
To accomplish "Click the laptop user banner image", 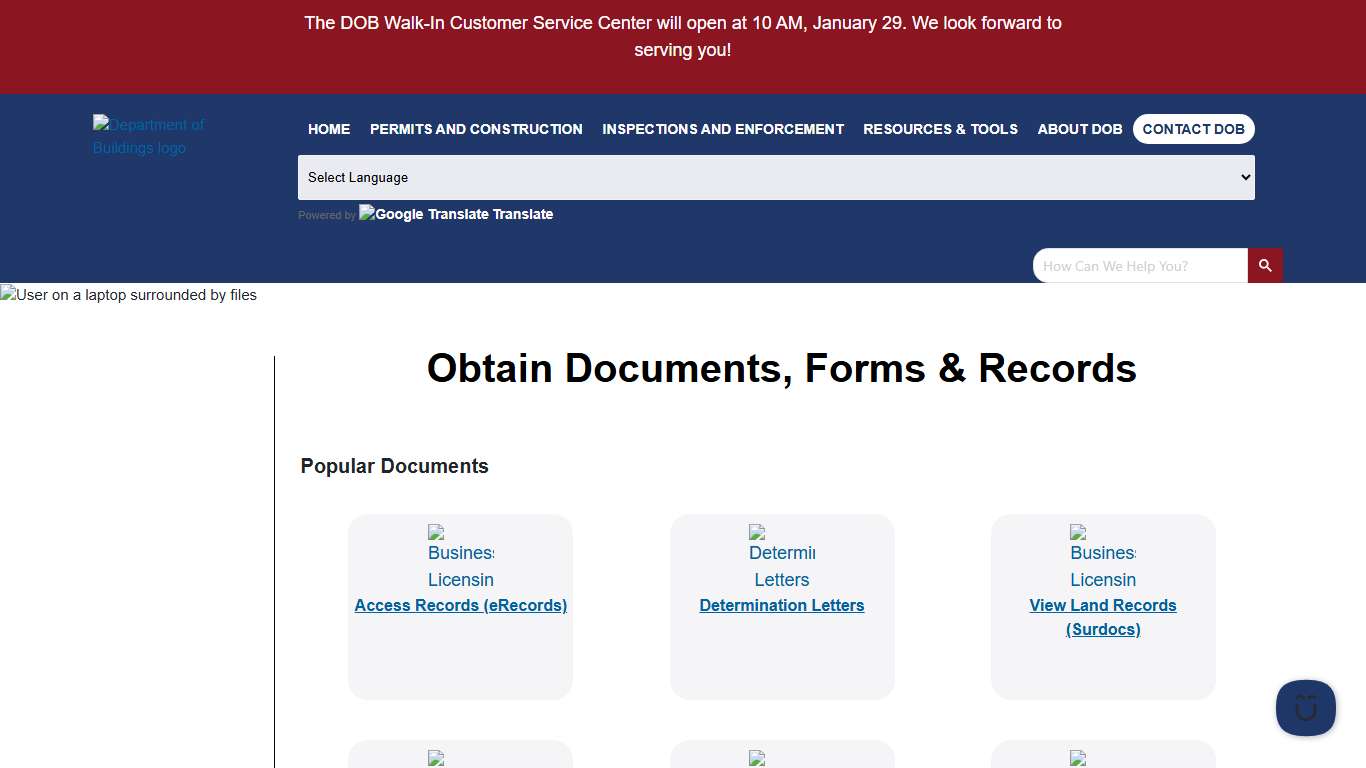I will [x=128, y=295].
